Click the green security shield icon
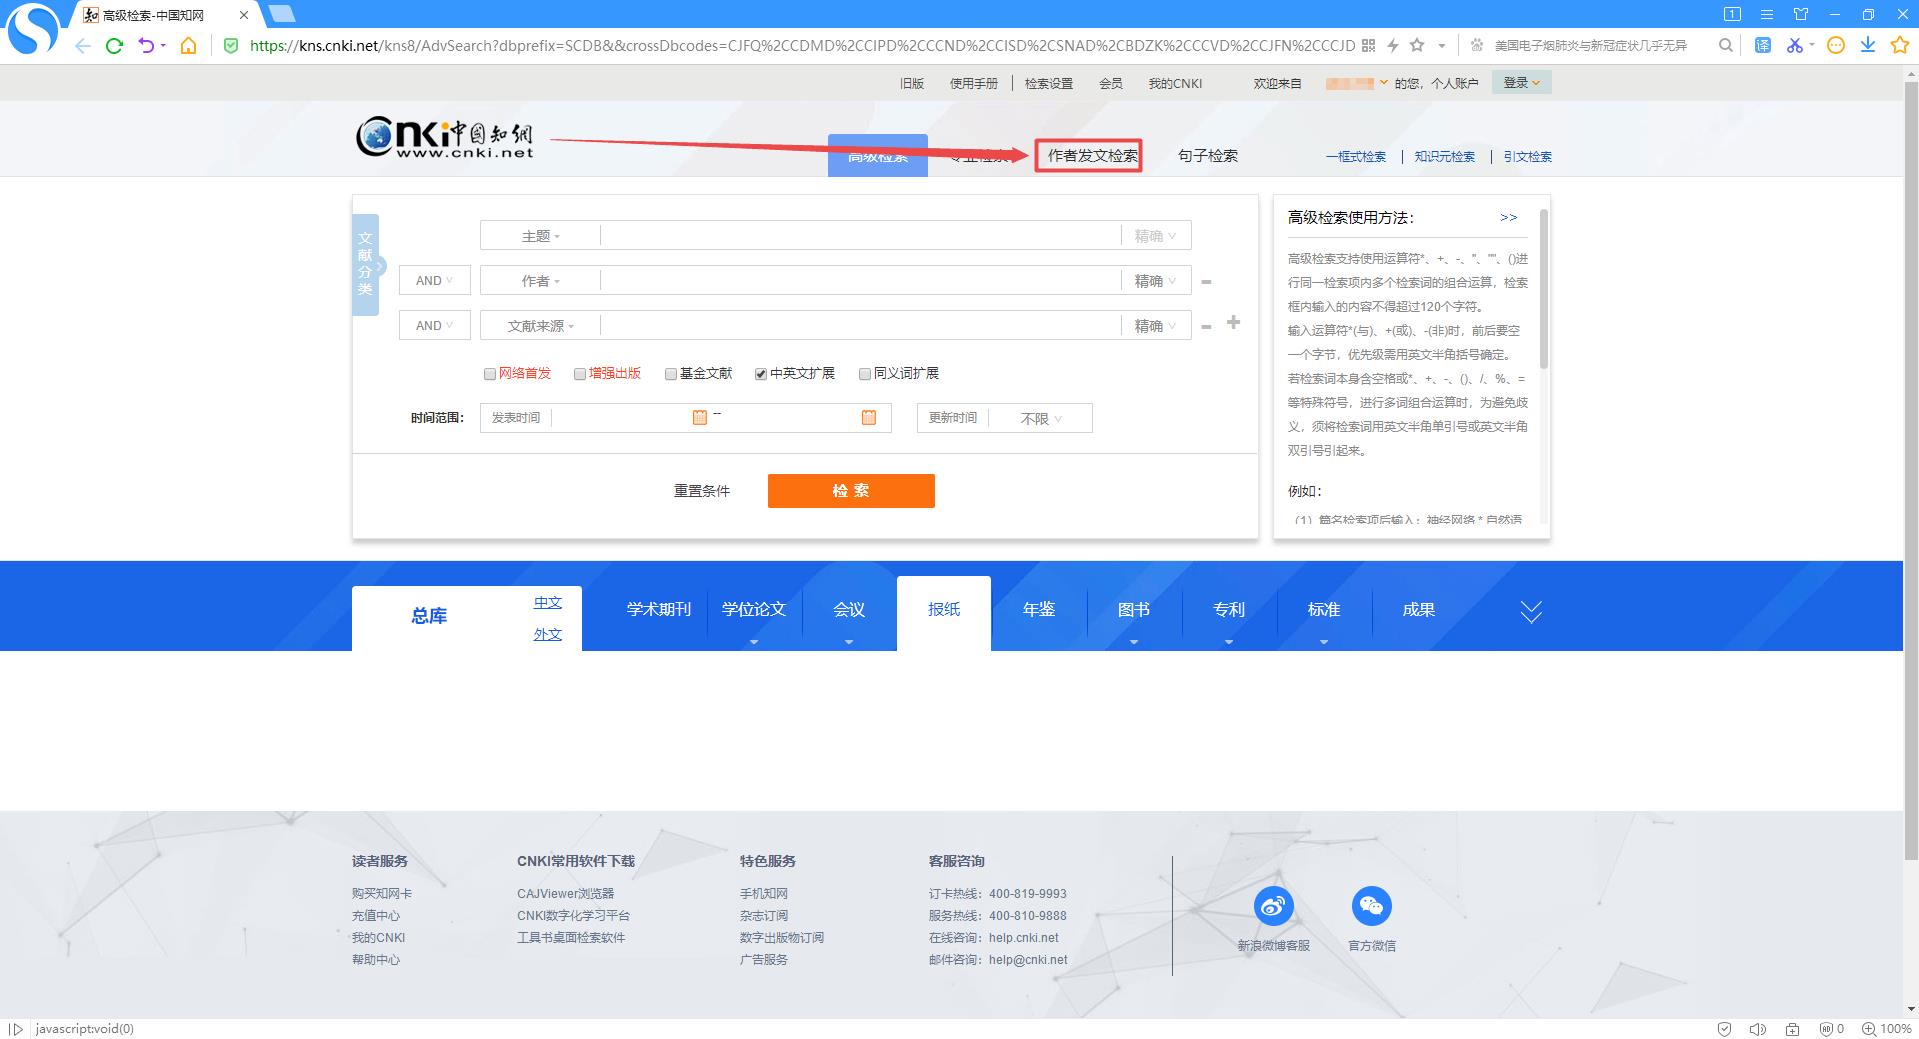 [x=231, y=45]
